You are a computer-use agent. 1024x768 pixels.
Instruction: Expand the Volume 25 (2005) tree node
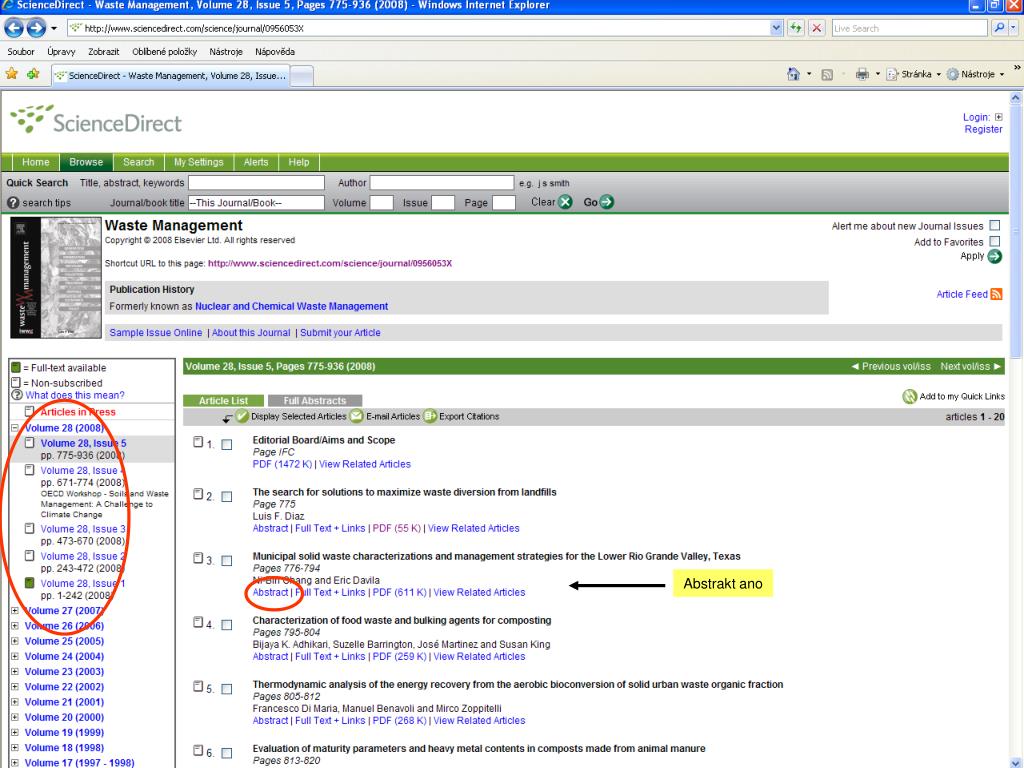click(15, 641)
